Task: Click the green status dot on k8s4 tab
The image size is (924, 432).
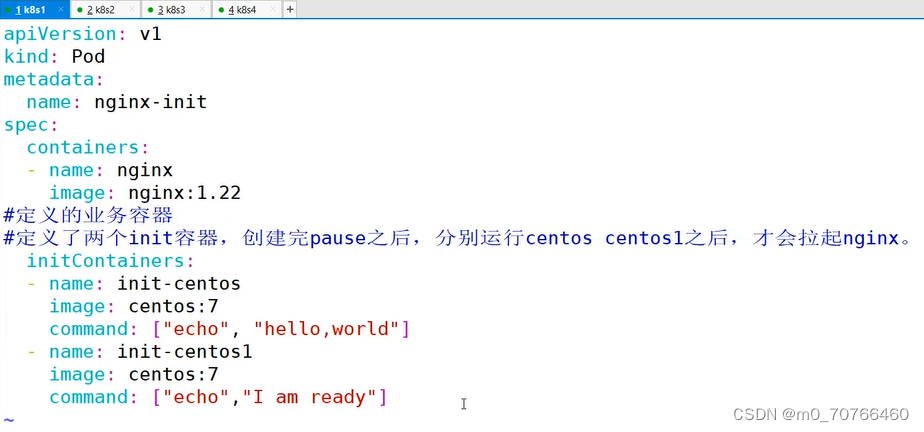Action: [221, 9]
